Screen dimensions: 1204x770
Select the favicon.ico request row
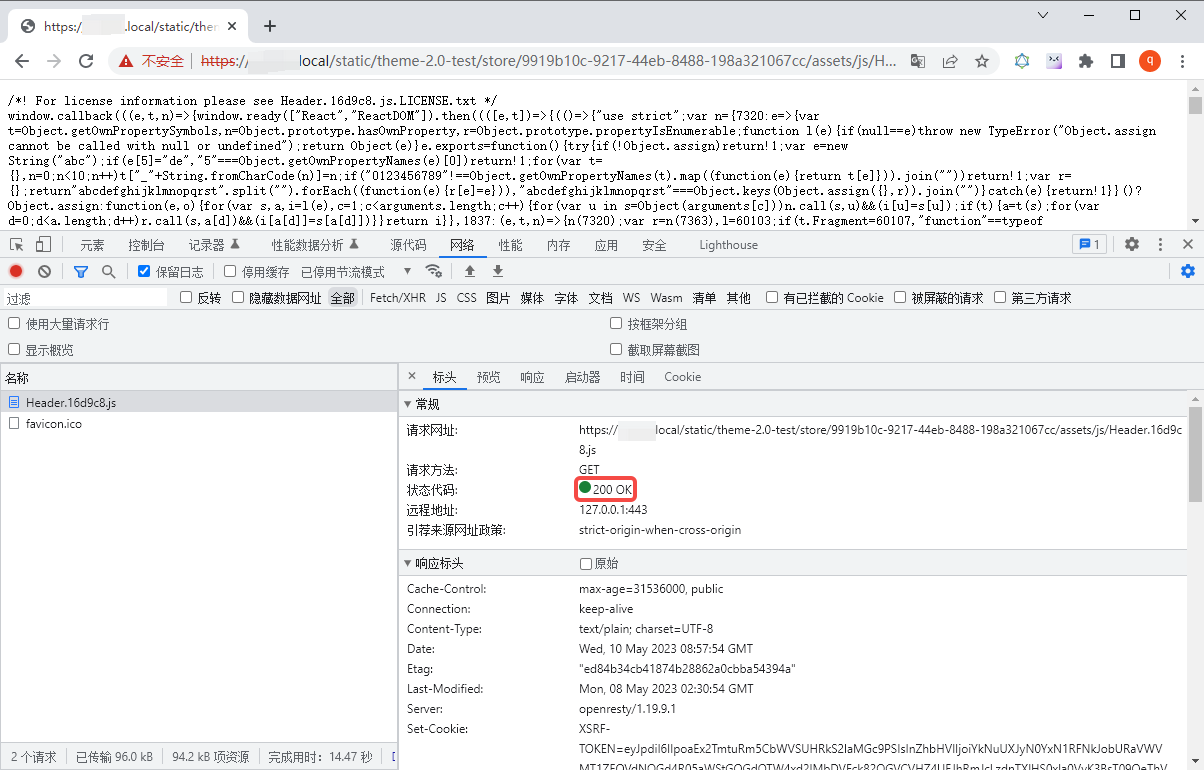pos(199,423)
